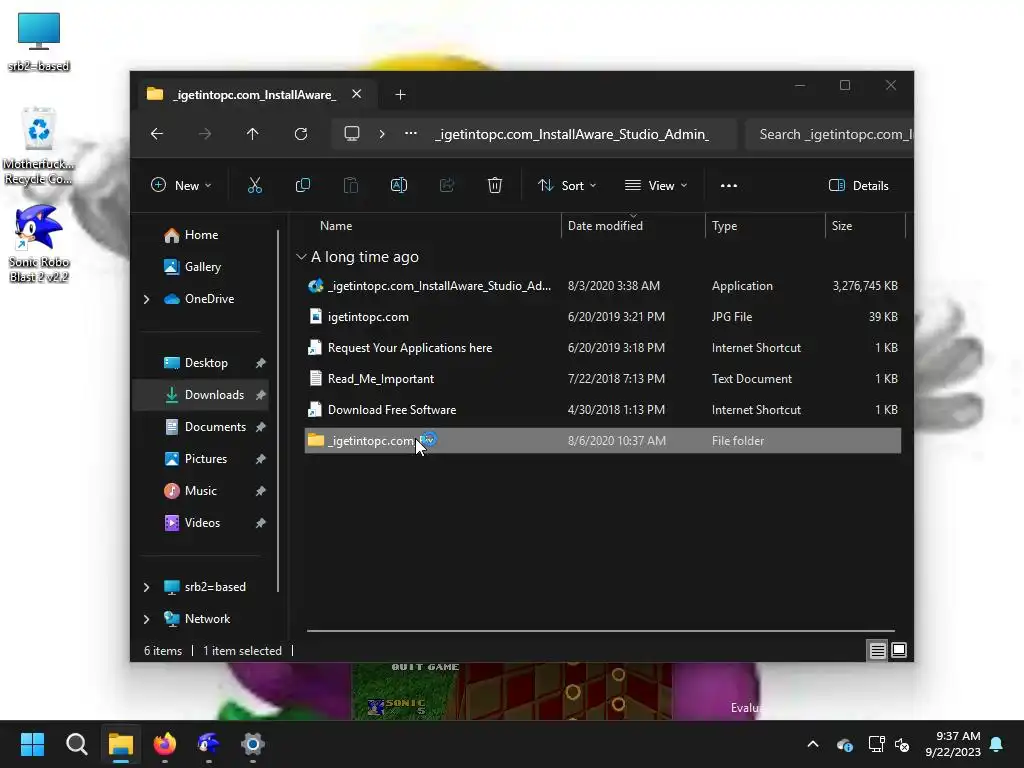
Task: Open the Sonic app in the taskbar
Action: [x=208, y=743]
